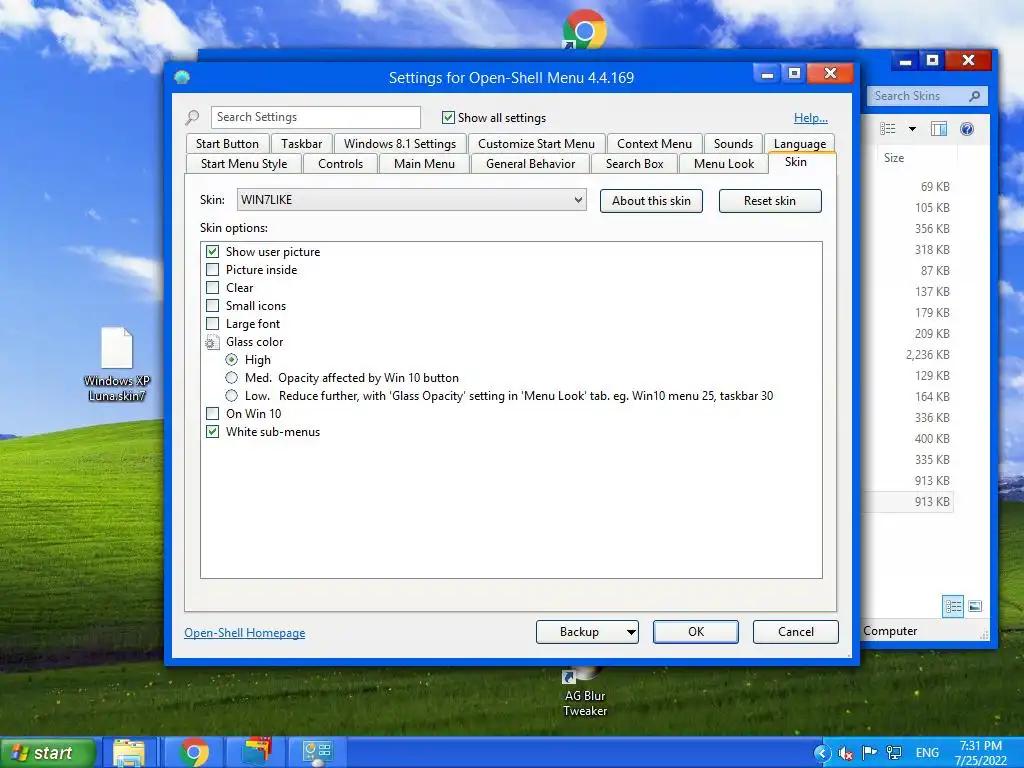Click Reset skin button
The height and width of the screenshot is (768, 1024).
770,201
